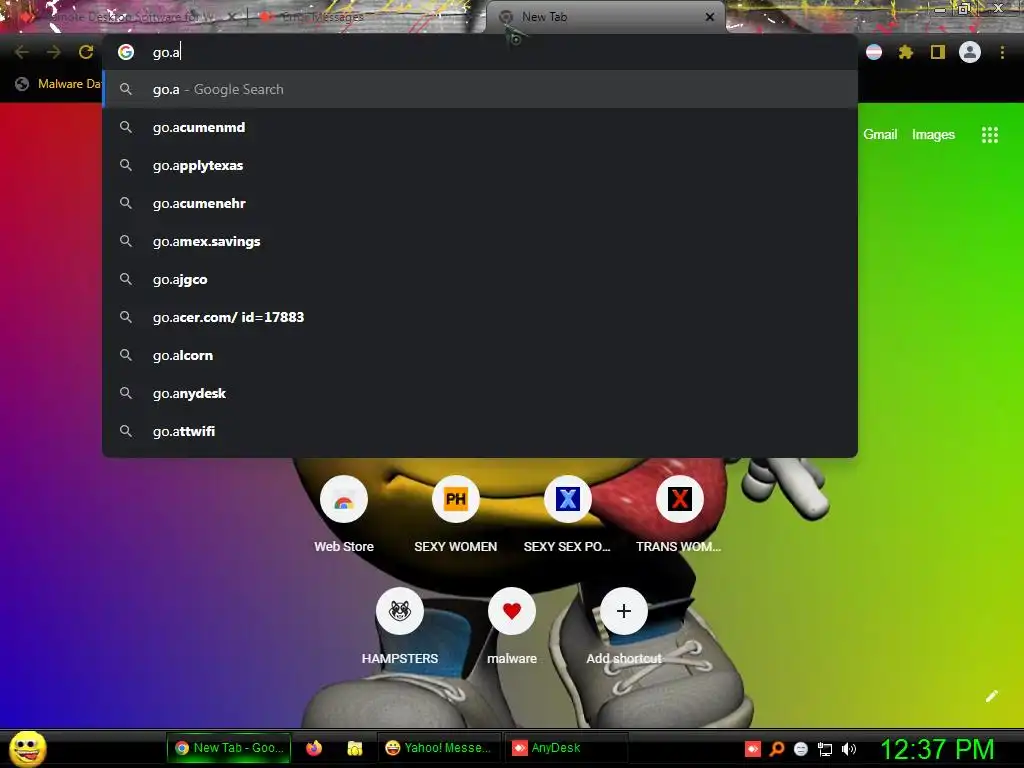
Task: Open the HAMPSTERS shortcut
Action: (400, 611)
